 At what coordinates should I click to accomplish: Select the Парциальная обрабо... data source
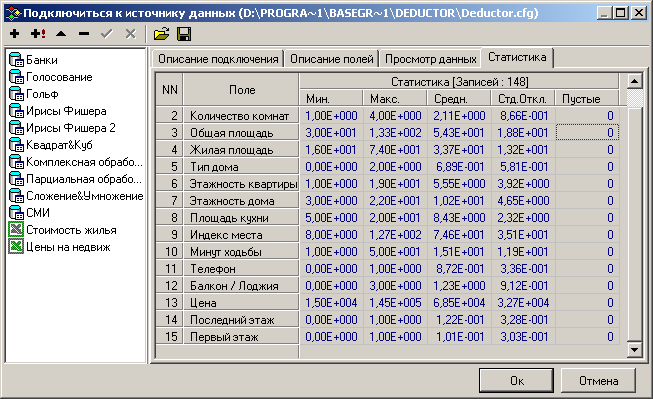pyautogui.click(x=84, y=179)
